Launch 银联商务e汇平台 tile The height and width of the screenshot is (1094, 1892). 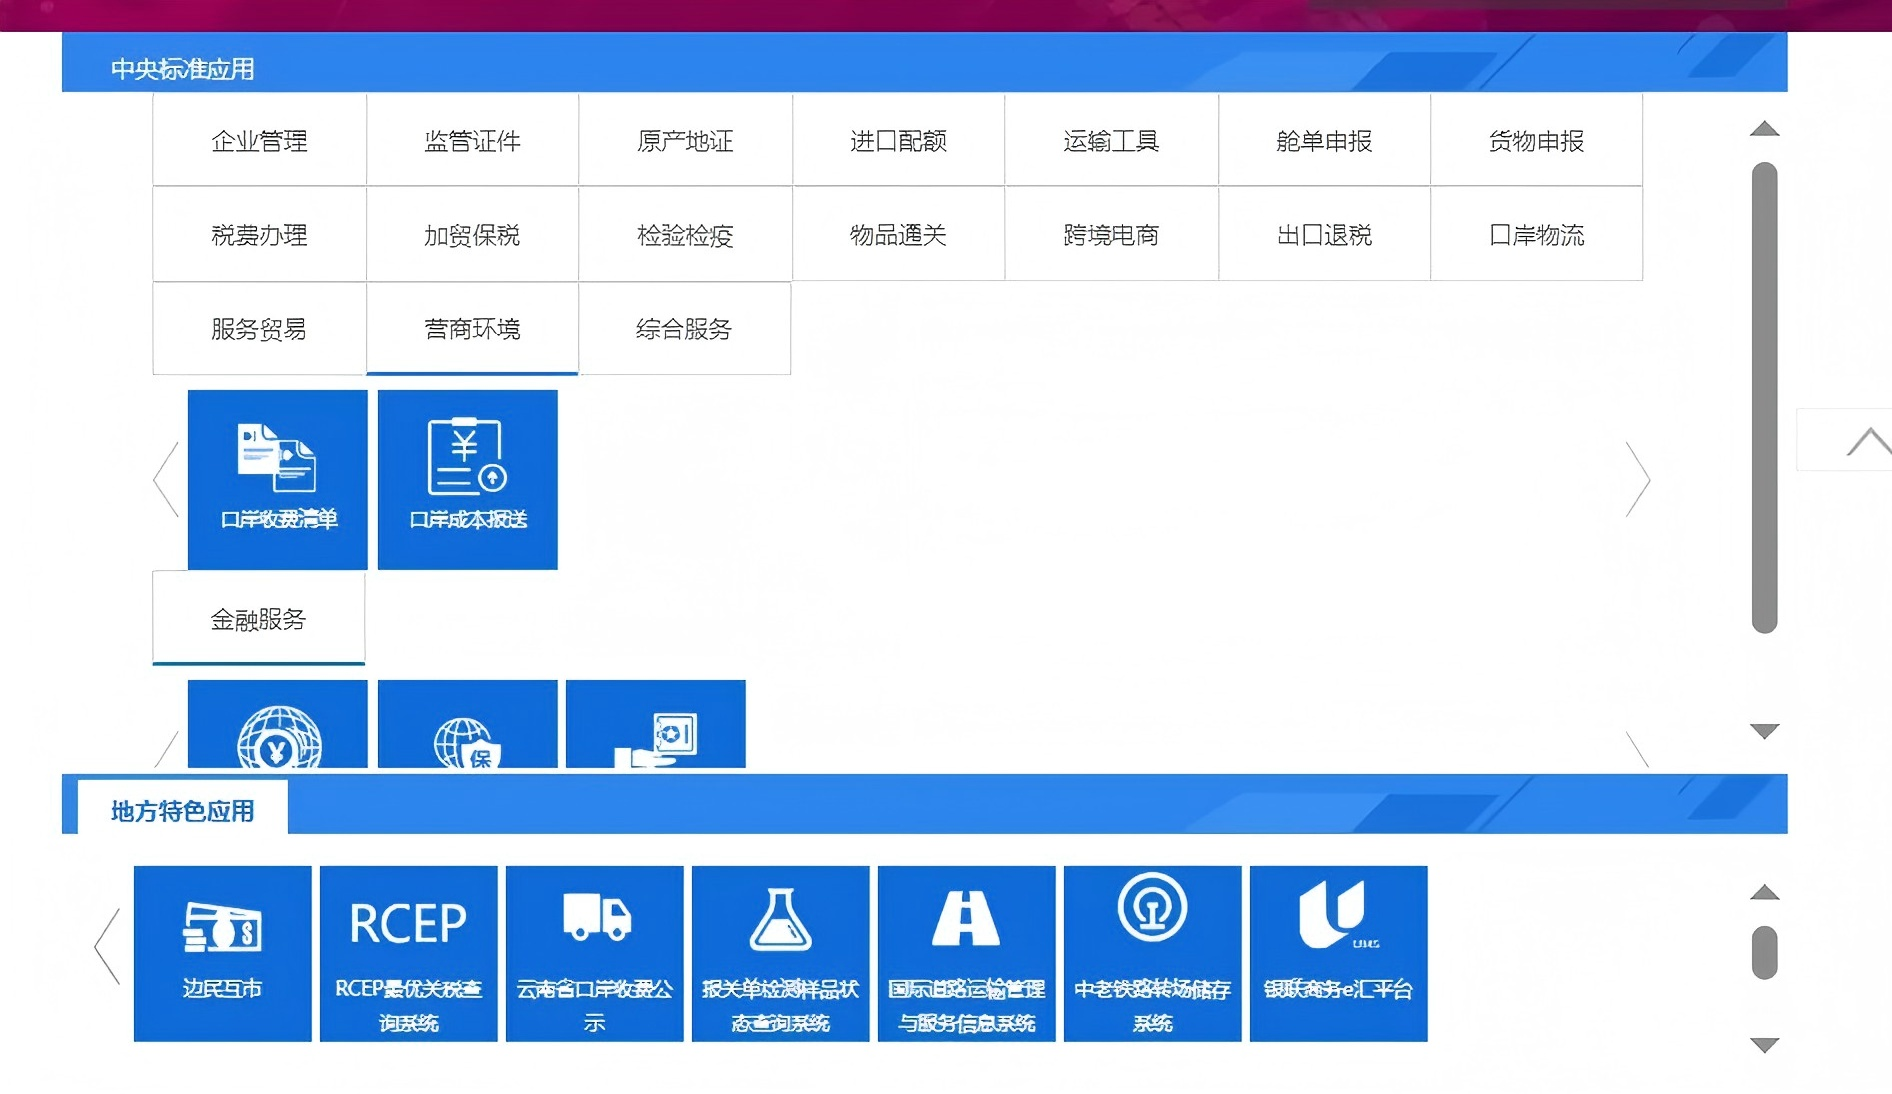[x=1338, y=953]
